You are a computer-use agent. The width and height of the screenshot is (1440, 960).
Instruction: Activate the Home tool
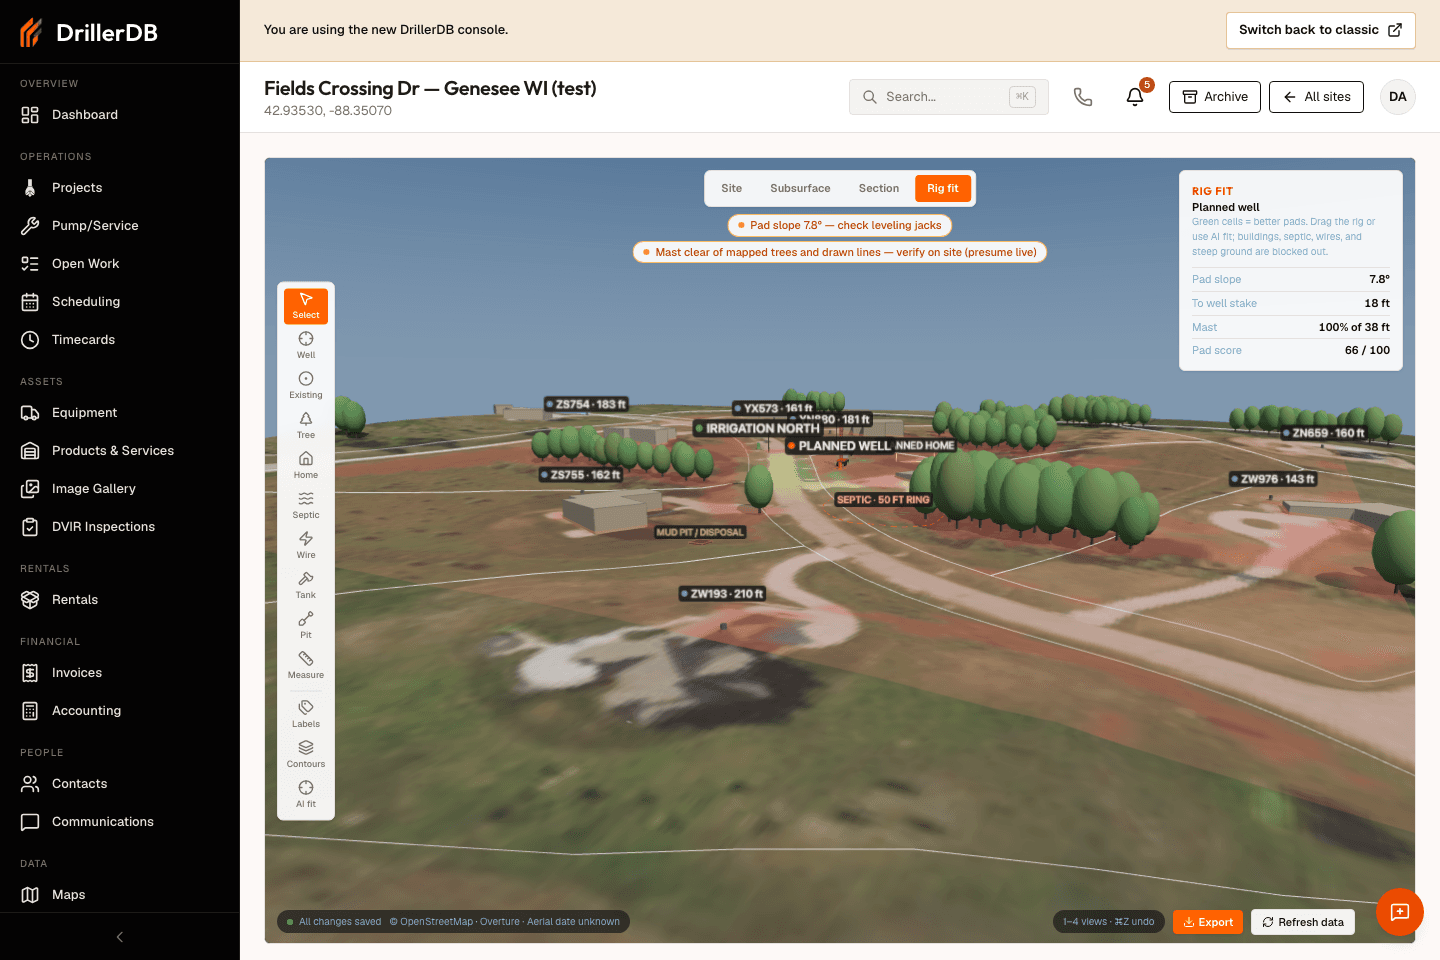[306, 466]
